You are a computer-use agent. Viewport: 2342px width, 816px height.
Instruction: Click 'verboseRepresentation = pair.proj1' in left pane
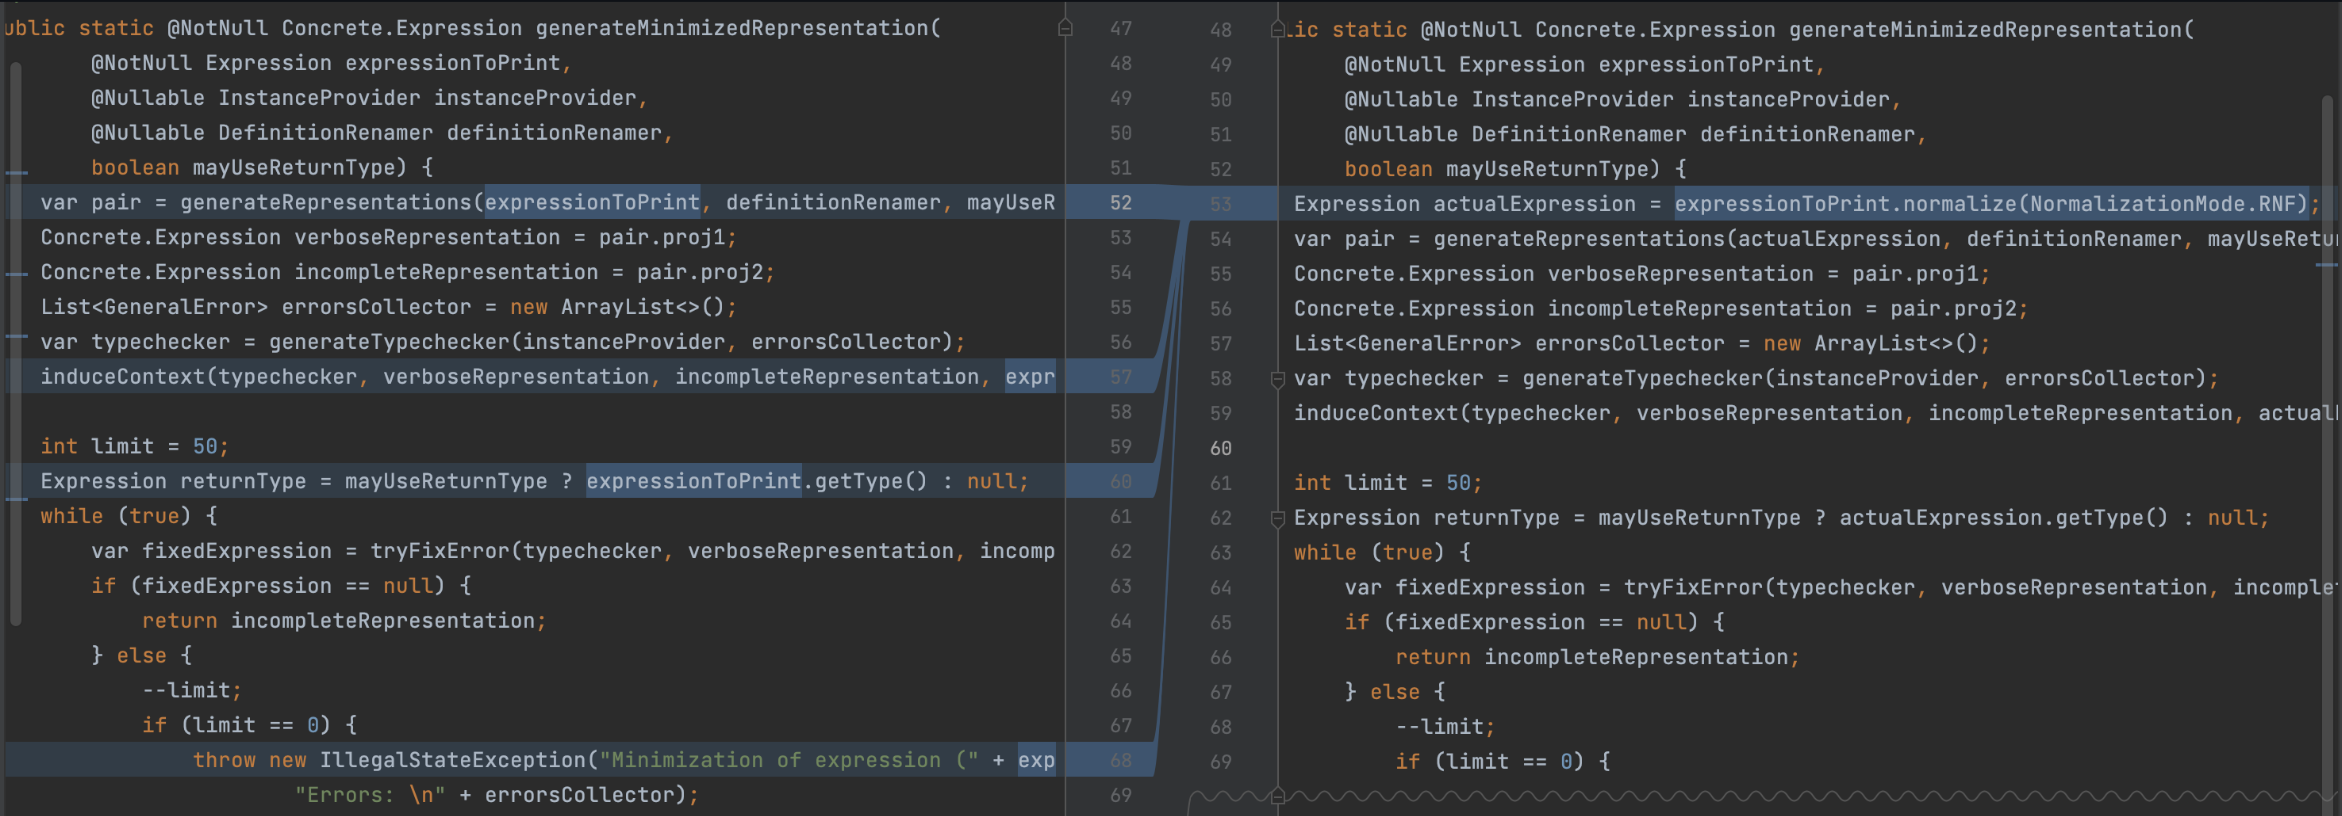coord(516,237)
